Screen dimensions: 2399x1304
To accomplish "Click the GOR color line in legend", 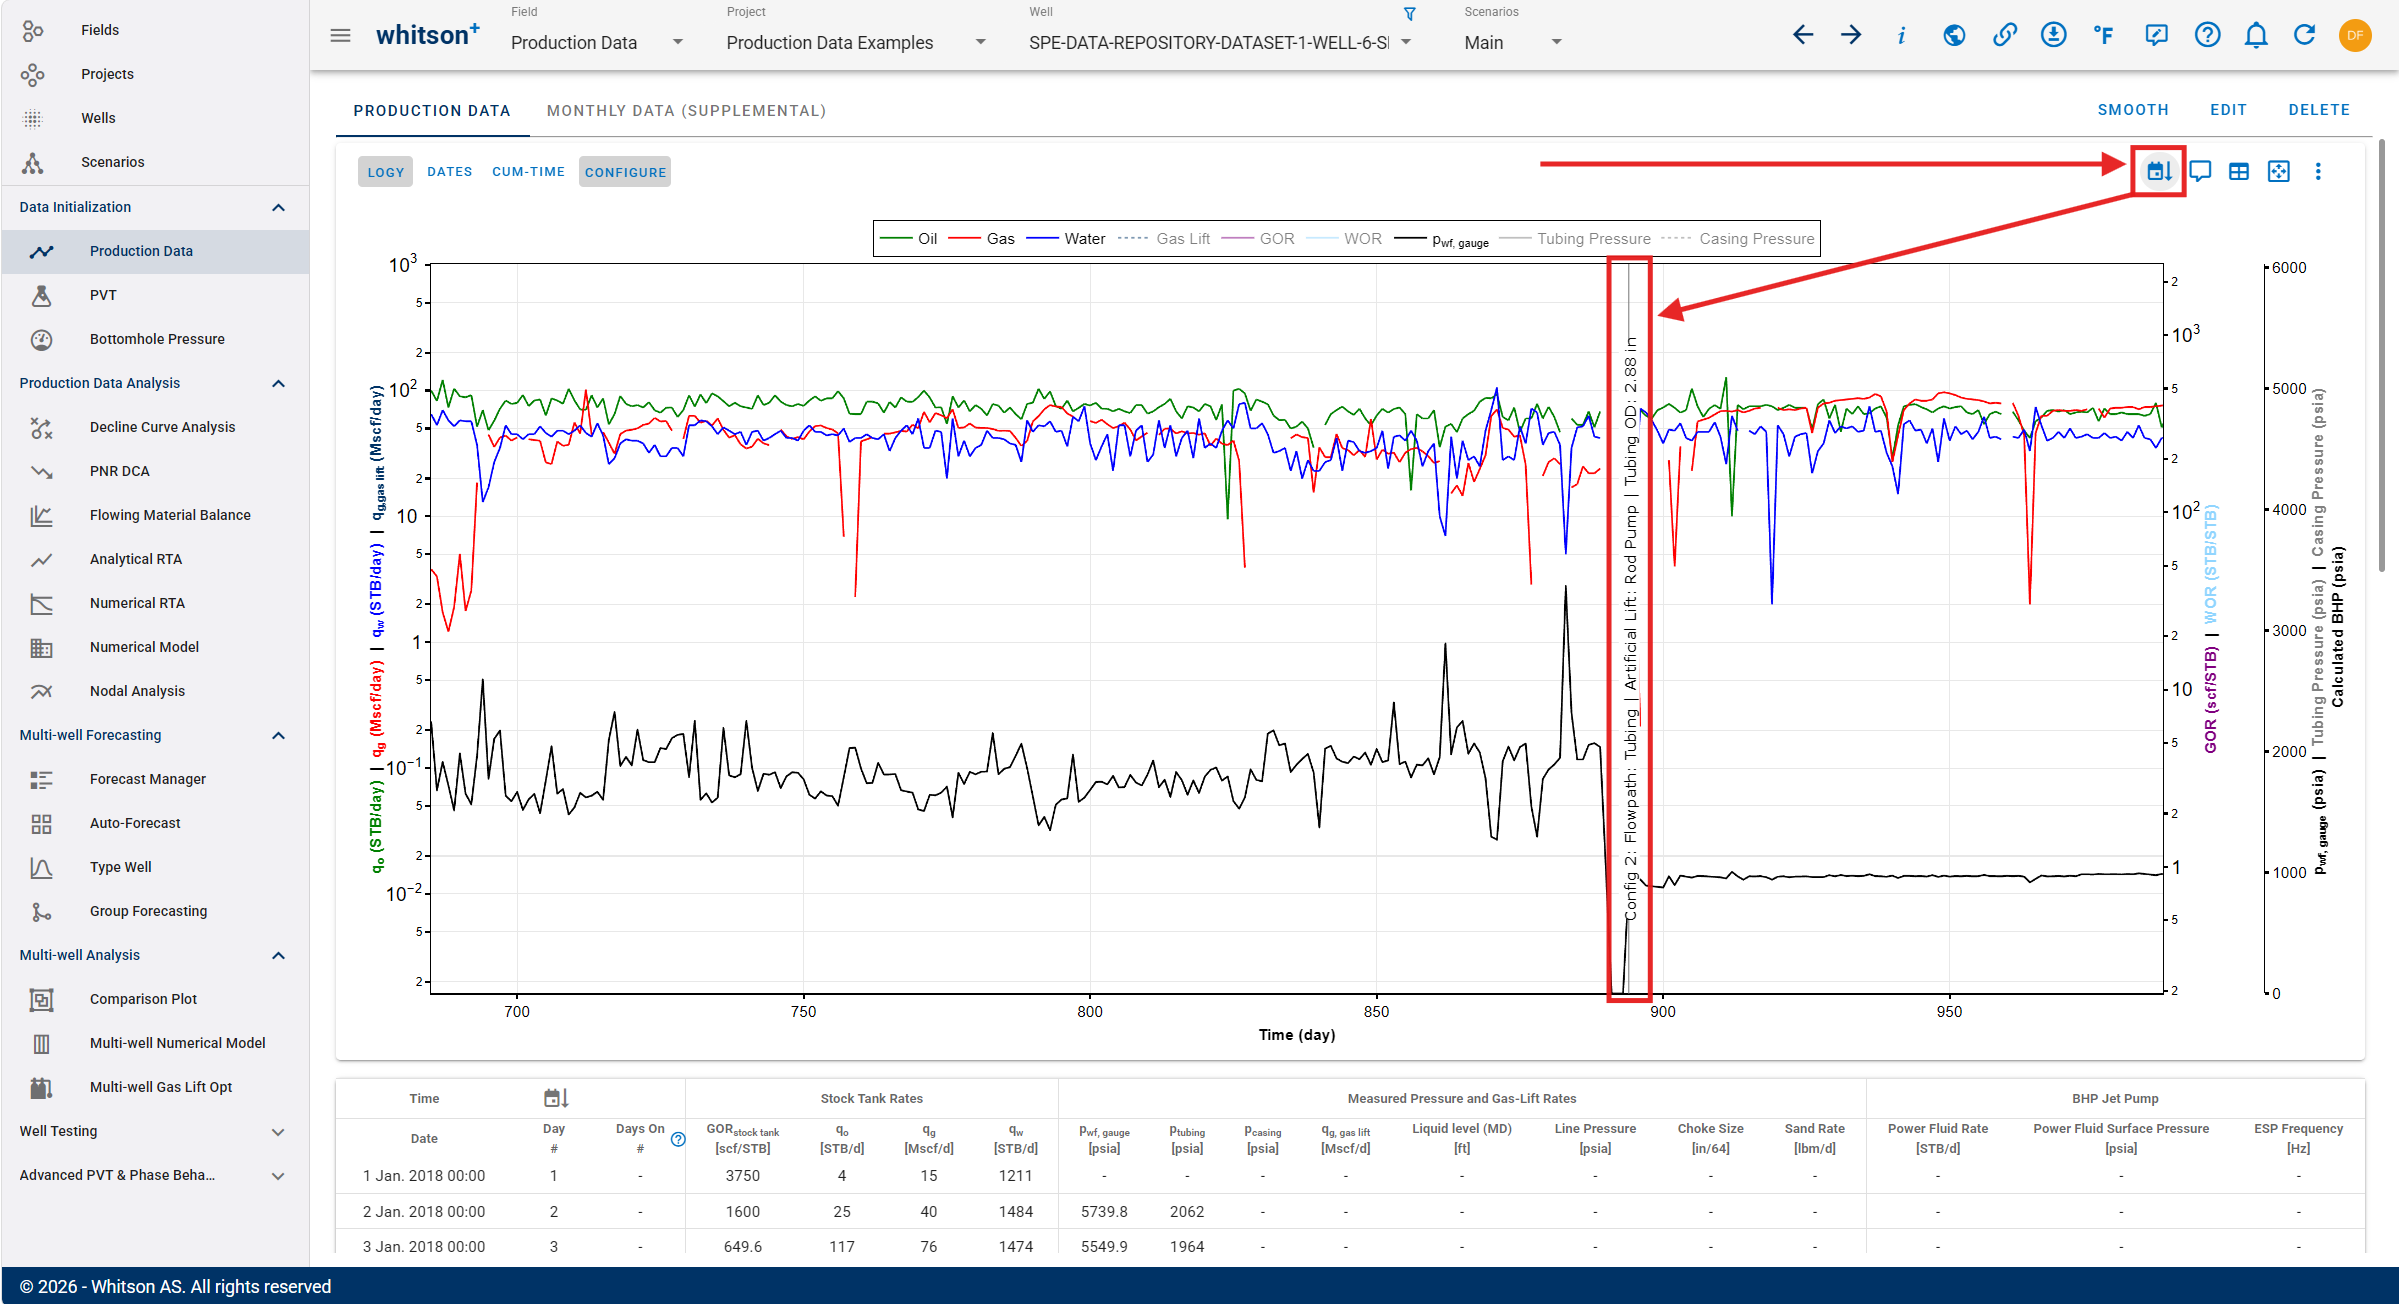I will [x=1237, y=238].
